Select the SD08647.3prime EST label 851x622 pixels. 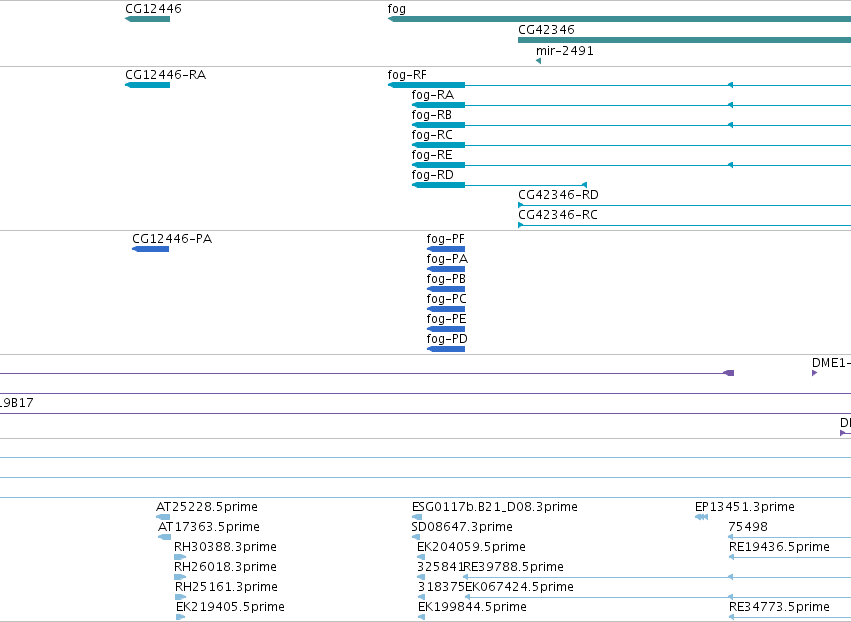pyautogui.click(x=462, y=527)
